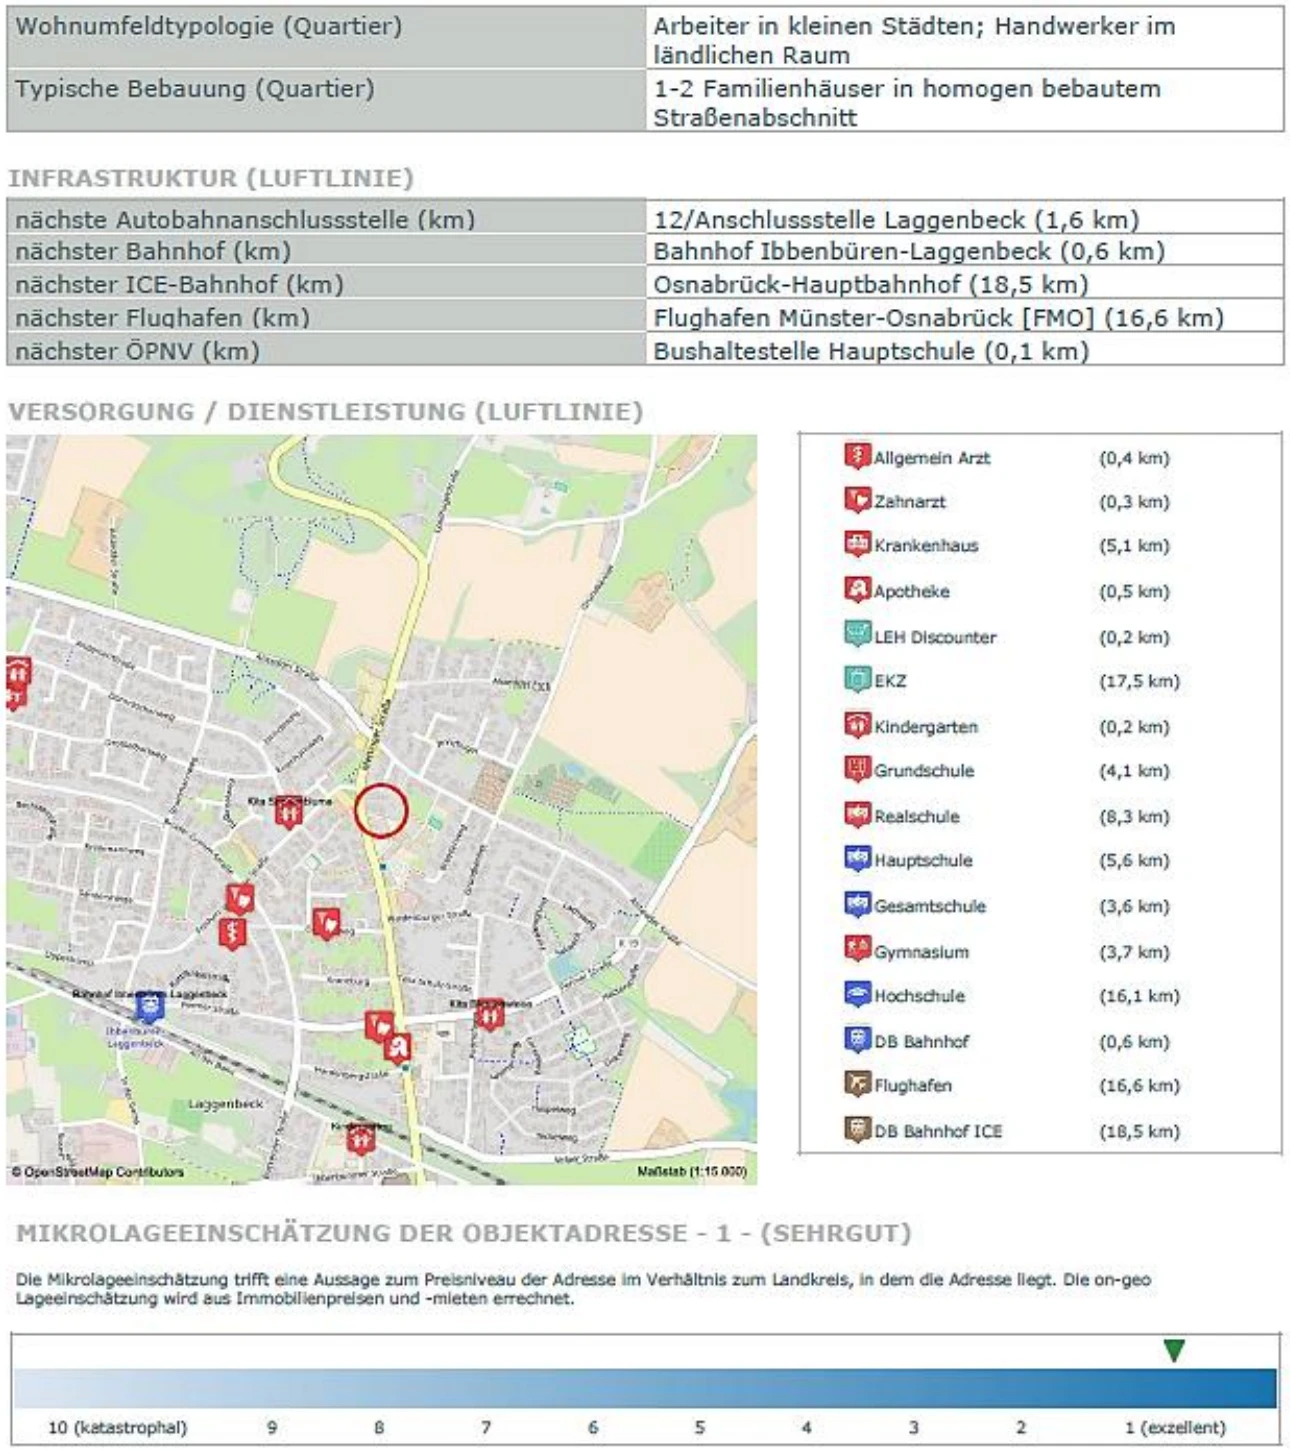Click the "1 (exzellent)" scale label
This screenshot has height=1450, width=1290.
tap(1174, 1427)
